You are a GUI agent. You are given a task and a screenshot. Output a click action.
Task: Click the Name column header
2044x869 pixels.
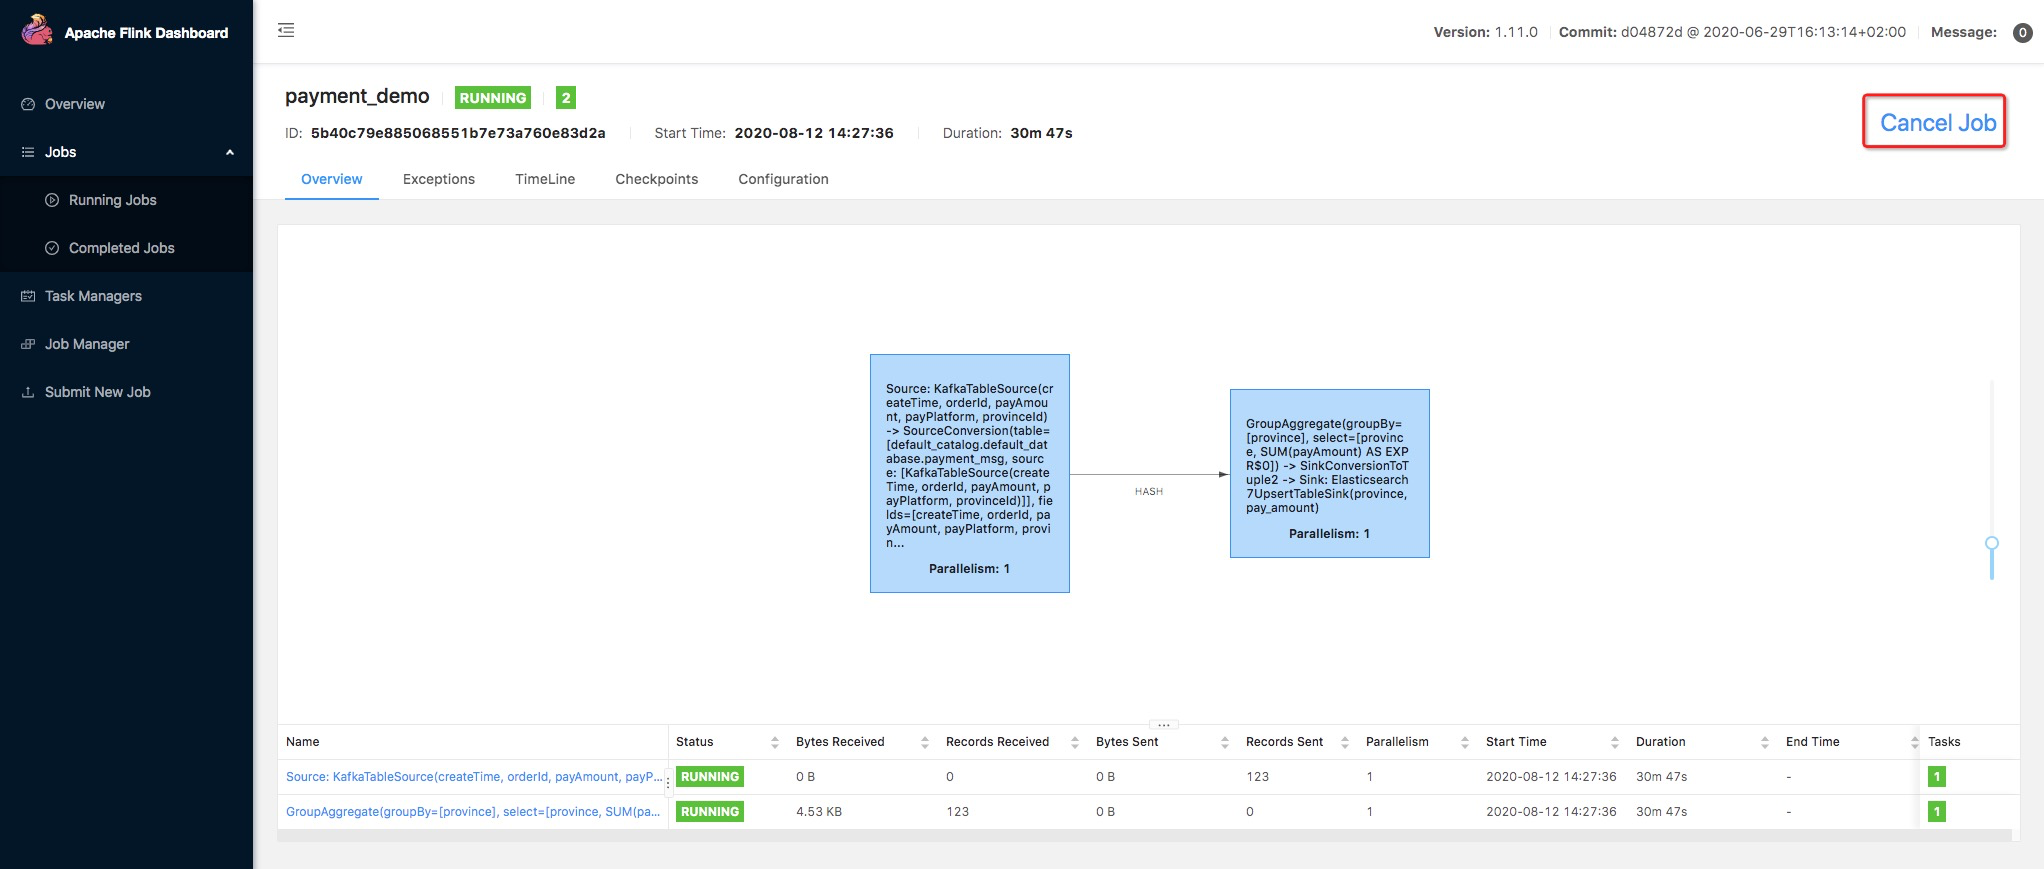click(x=303, y=742)
